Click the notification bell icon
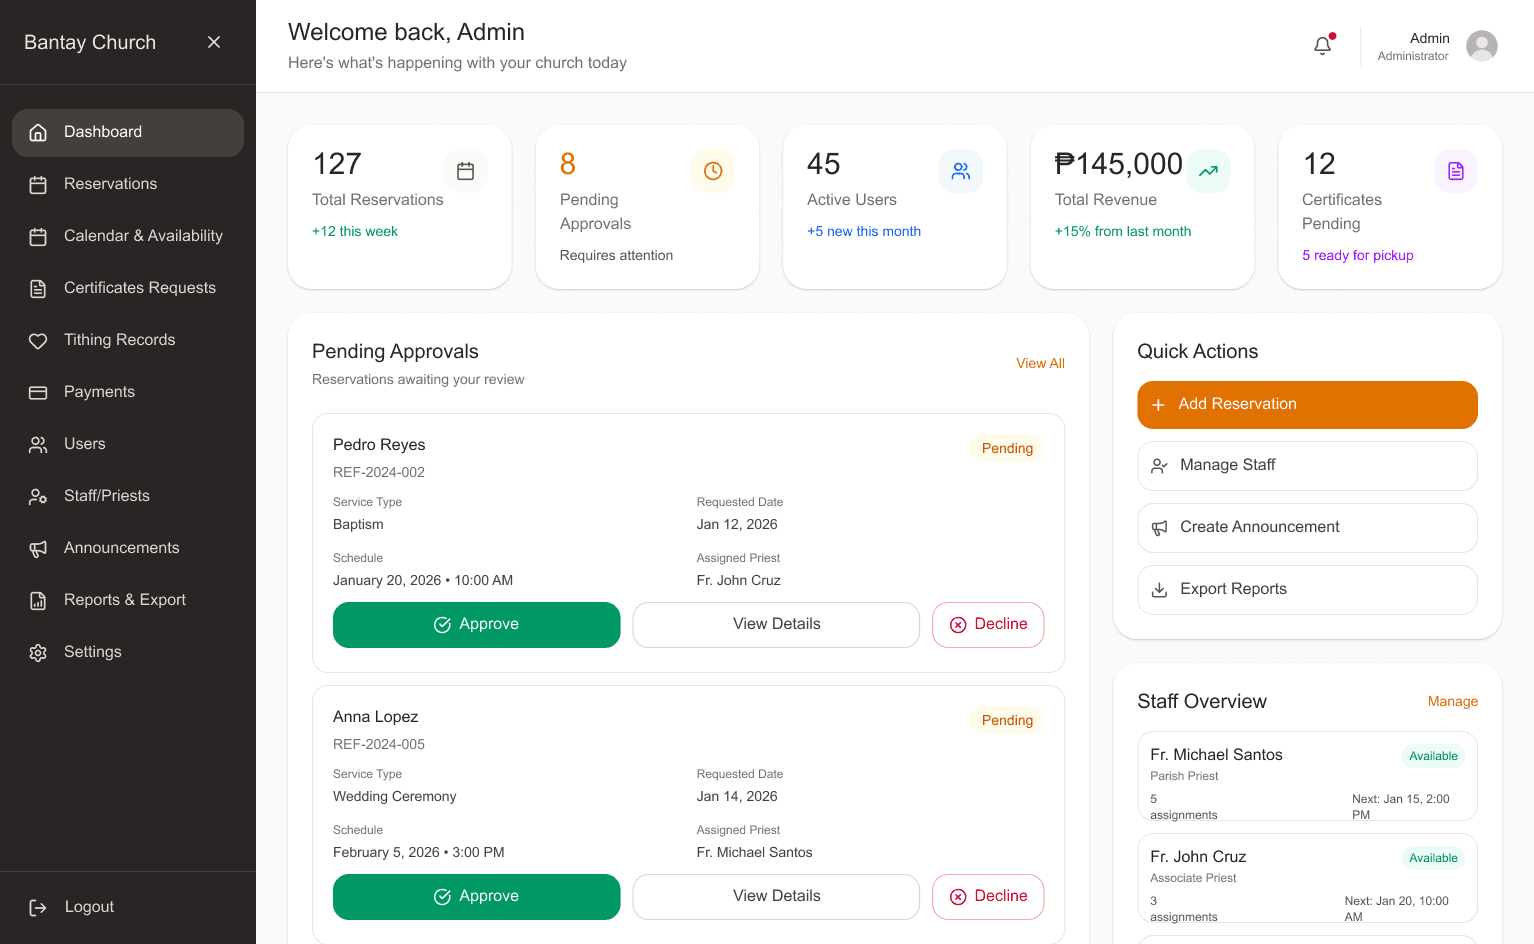Screen dimensions: 1534x944 pyautogui.click(x=1322, y=46)
